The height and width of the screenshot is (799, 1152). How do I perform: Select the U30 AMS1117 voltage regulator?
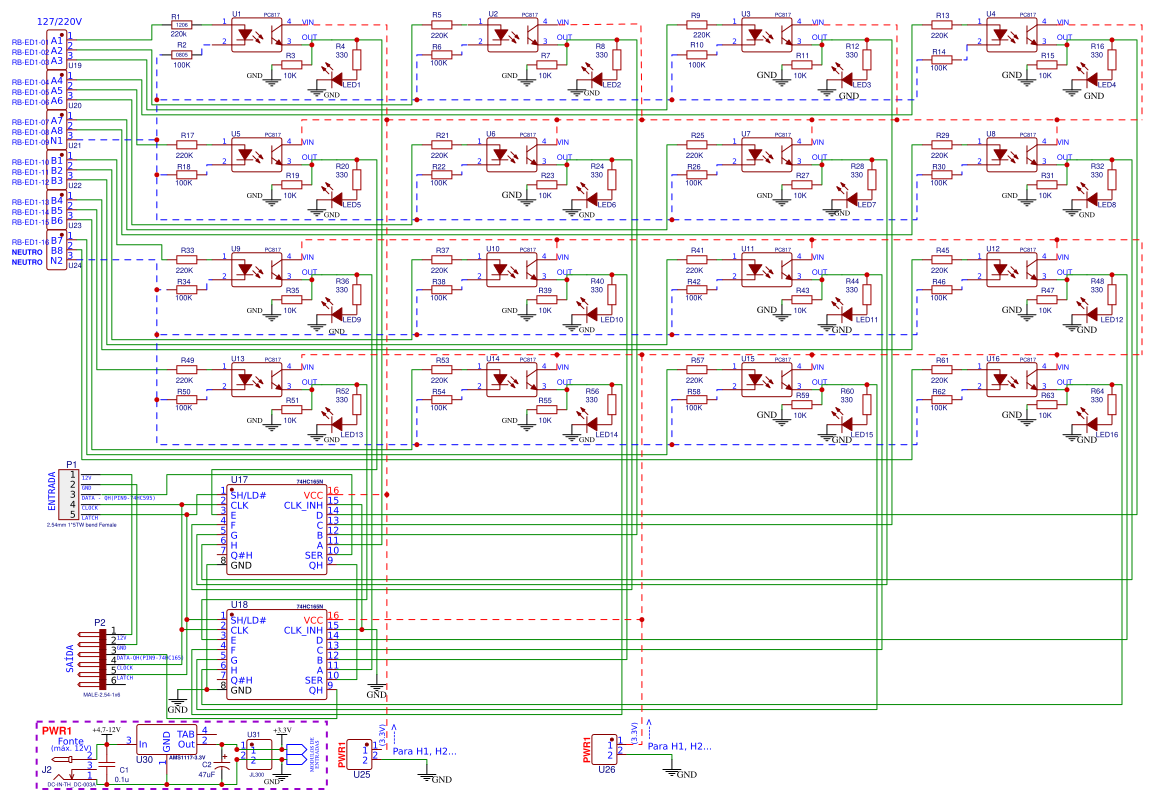pyautogui.click(x=167, y=742)
